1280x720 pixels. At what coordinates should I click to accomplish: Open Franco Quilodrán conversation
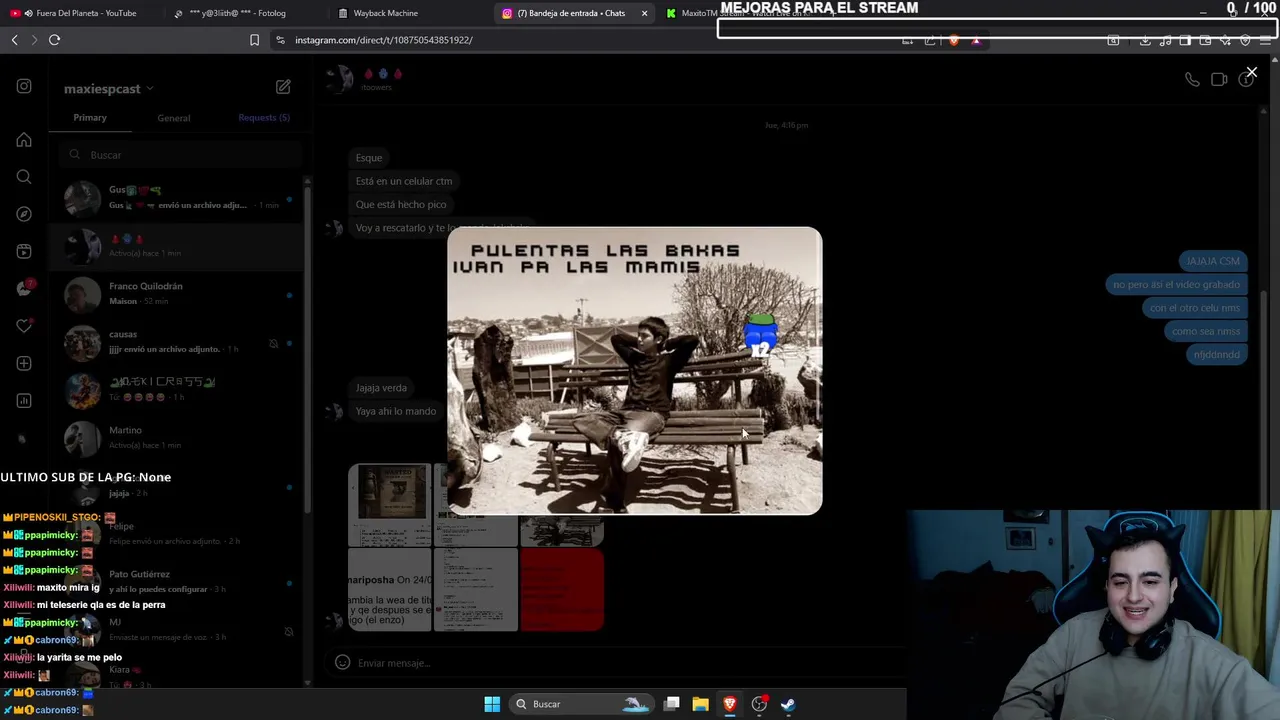pyautogui.click(x=177, y=293)
